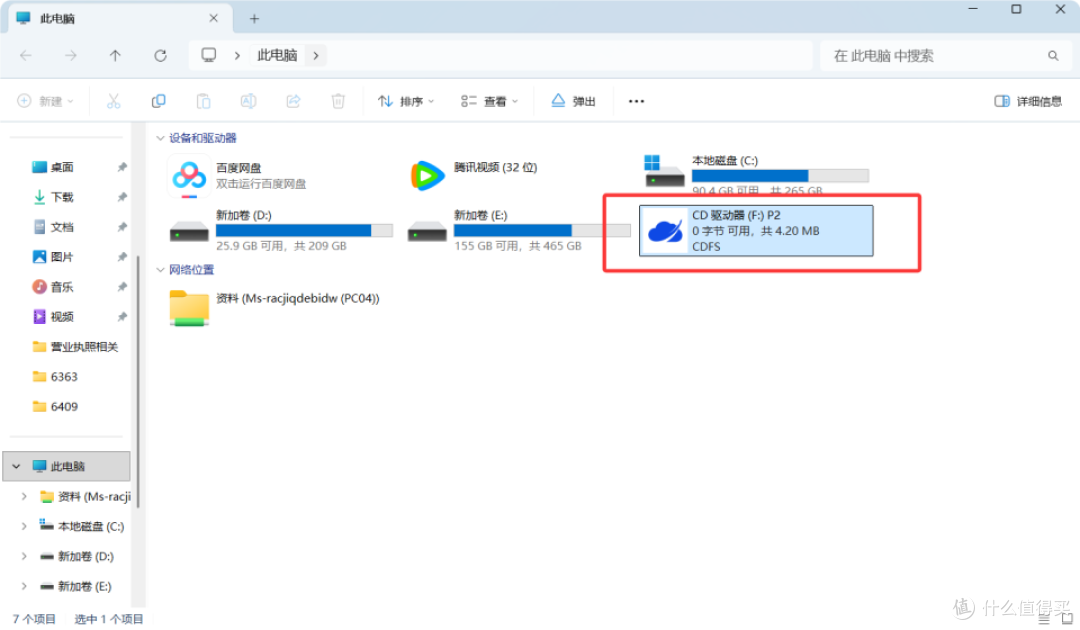Refresh the current folder view
1080x630 pixels.
[x=160, y=56]
